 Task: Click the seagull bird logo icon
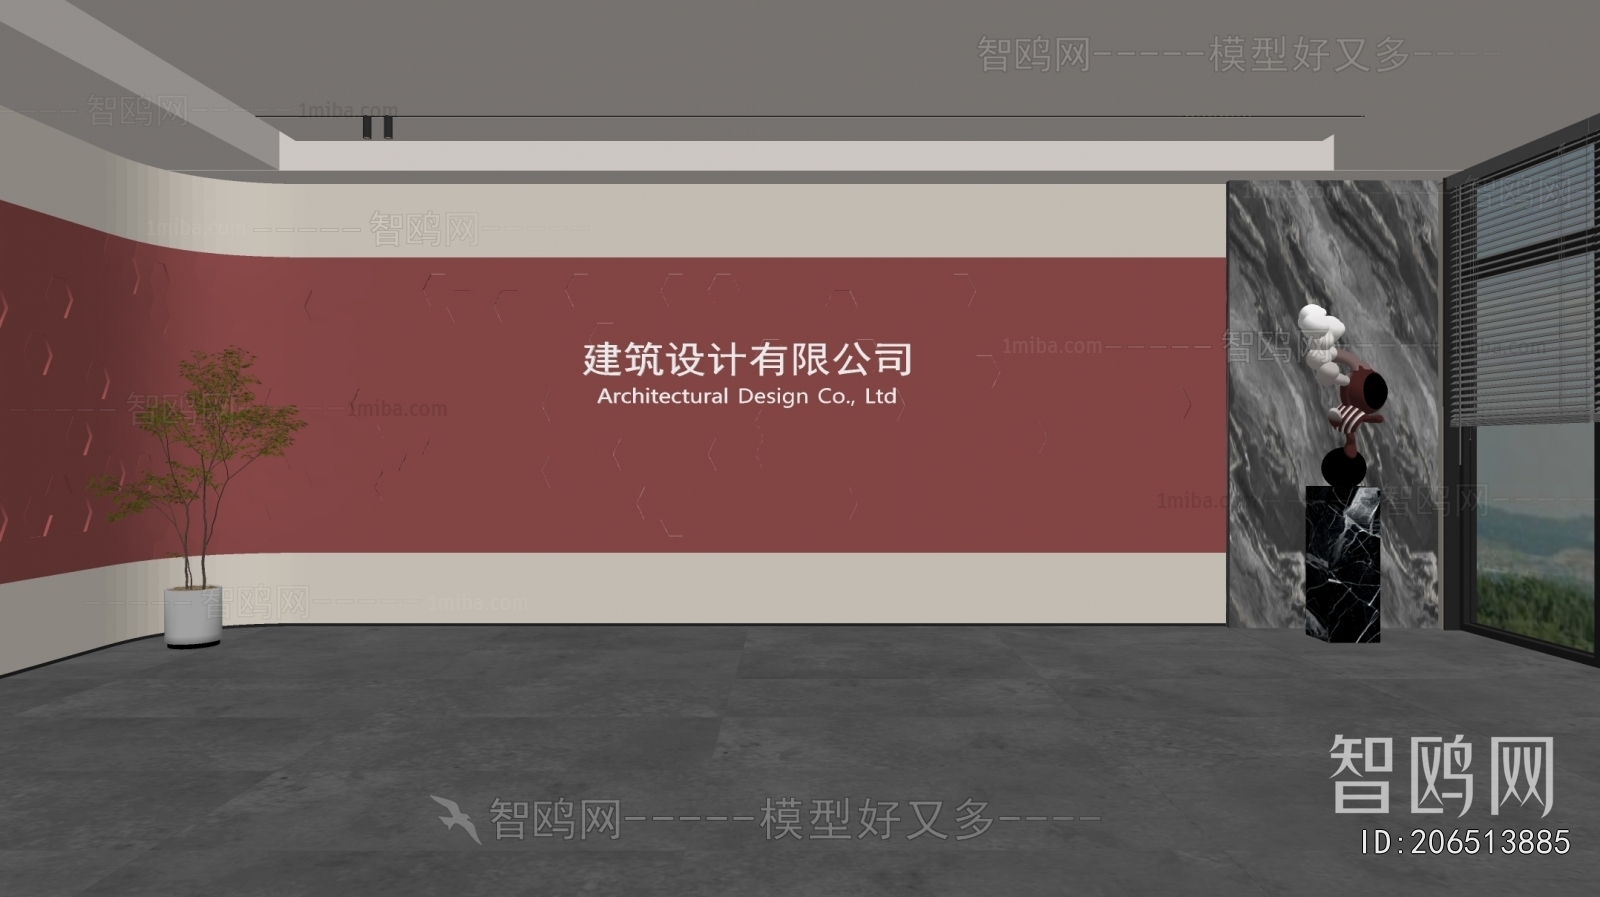tap(456, 818)
